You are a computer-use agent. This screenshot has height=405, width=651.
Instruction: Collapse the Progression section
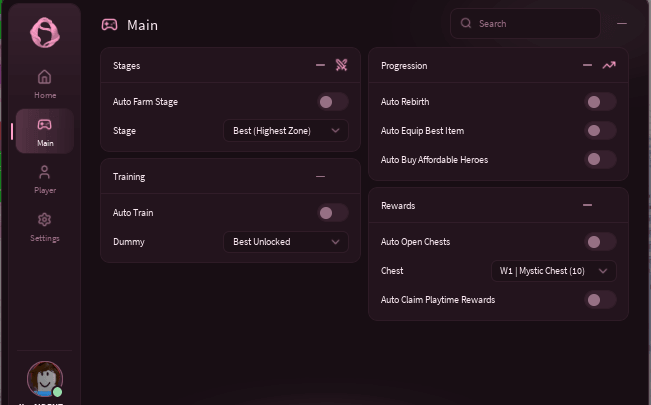[587, 65]
